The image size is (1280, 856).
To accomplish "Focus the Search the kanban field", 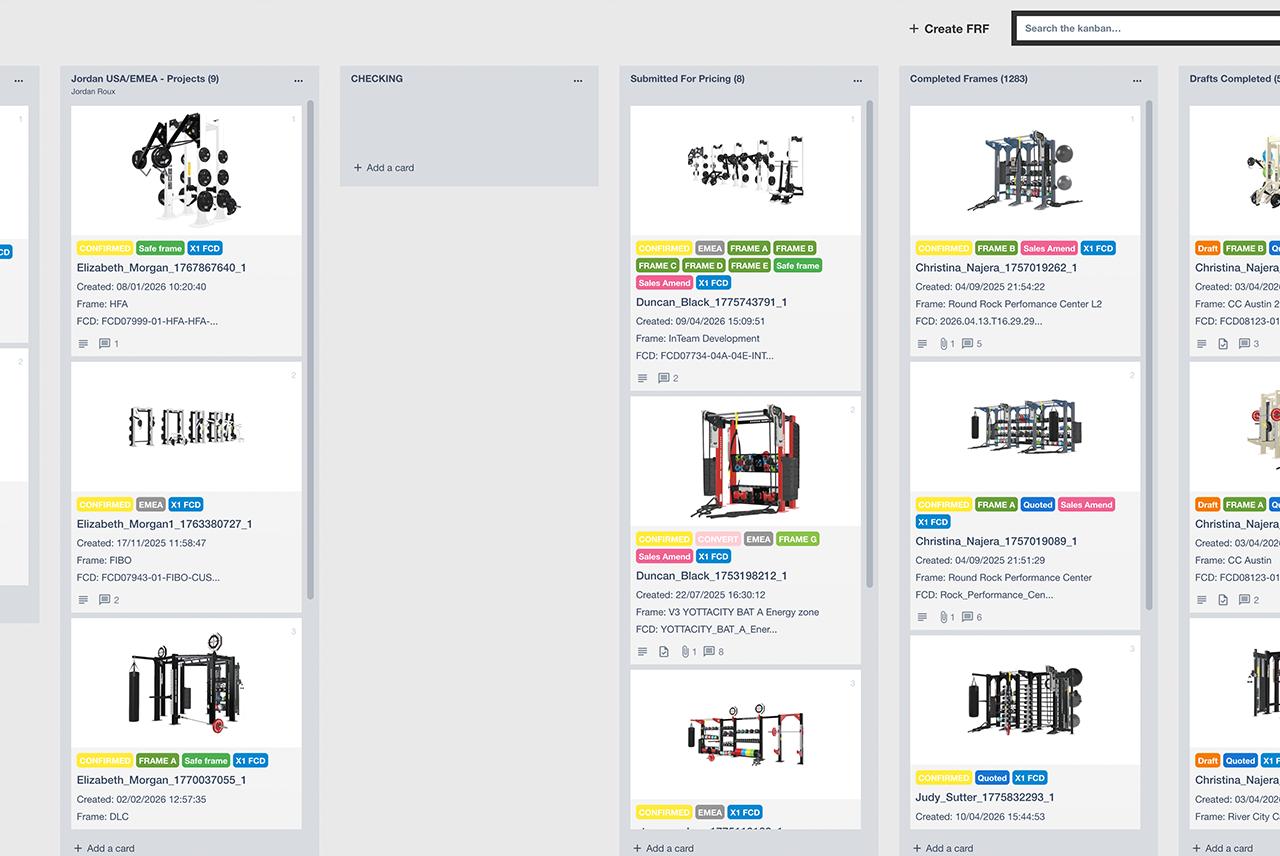I will click(1148, 28).
